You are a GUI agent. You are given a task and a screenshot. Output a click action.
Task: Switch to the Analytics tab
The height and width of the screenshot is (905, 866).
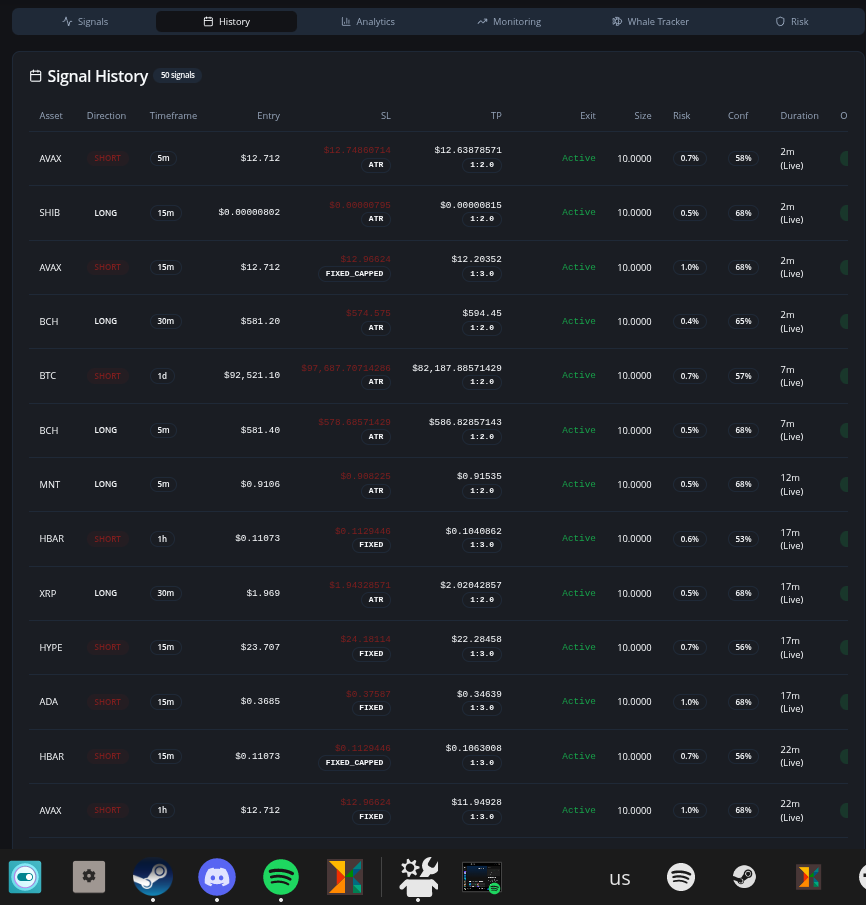[368, 21]
